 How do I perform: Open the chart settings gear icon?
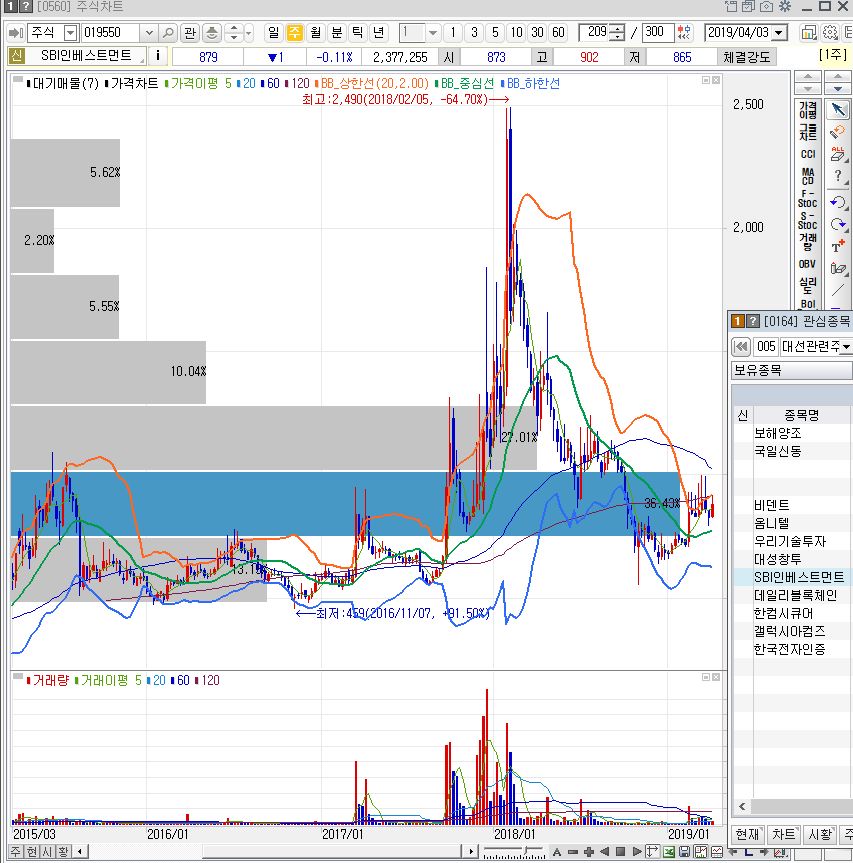pyautogui.click(x=829, y=32)
